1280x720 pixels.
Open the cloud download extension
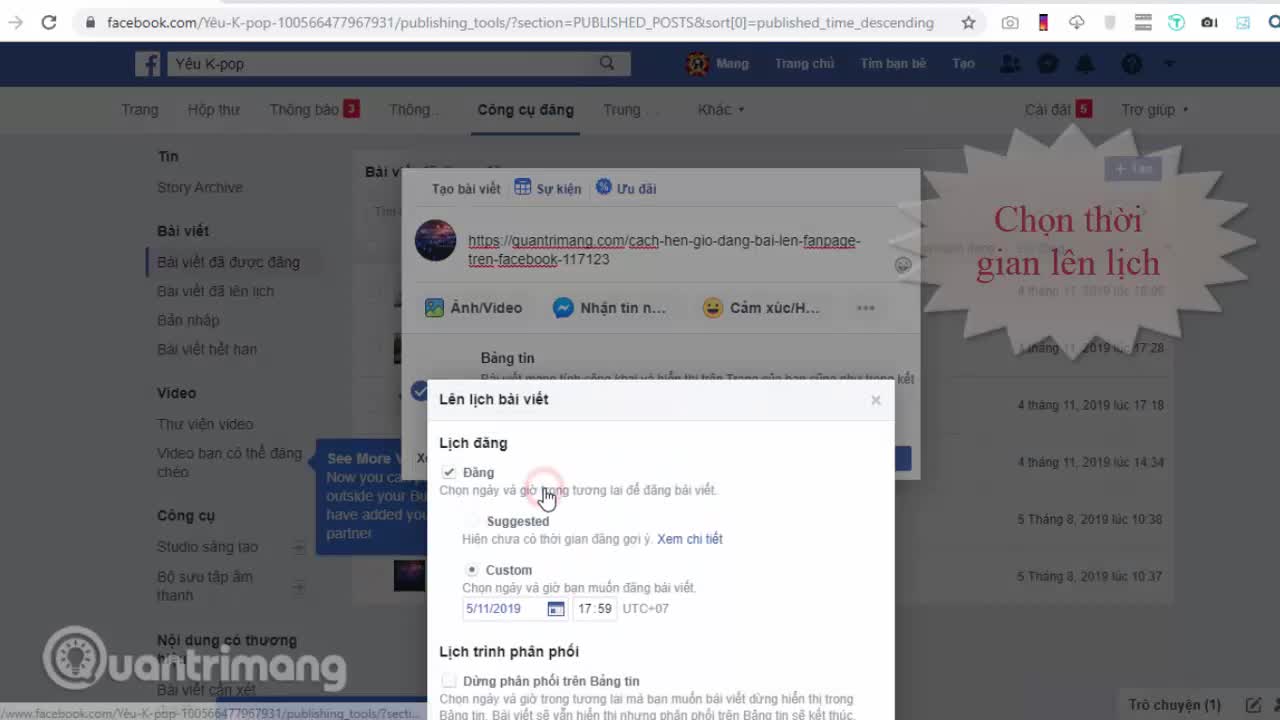tap(1077, 22)
